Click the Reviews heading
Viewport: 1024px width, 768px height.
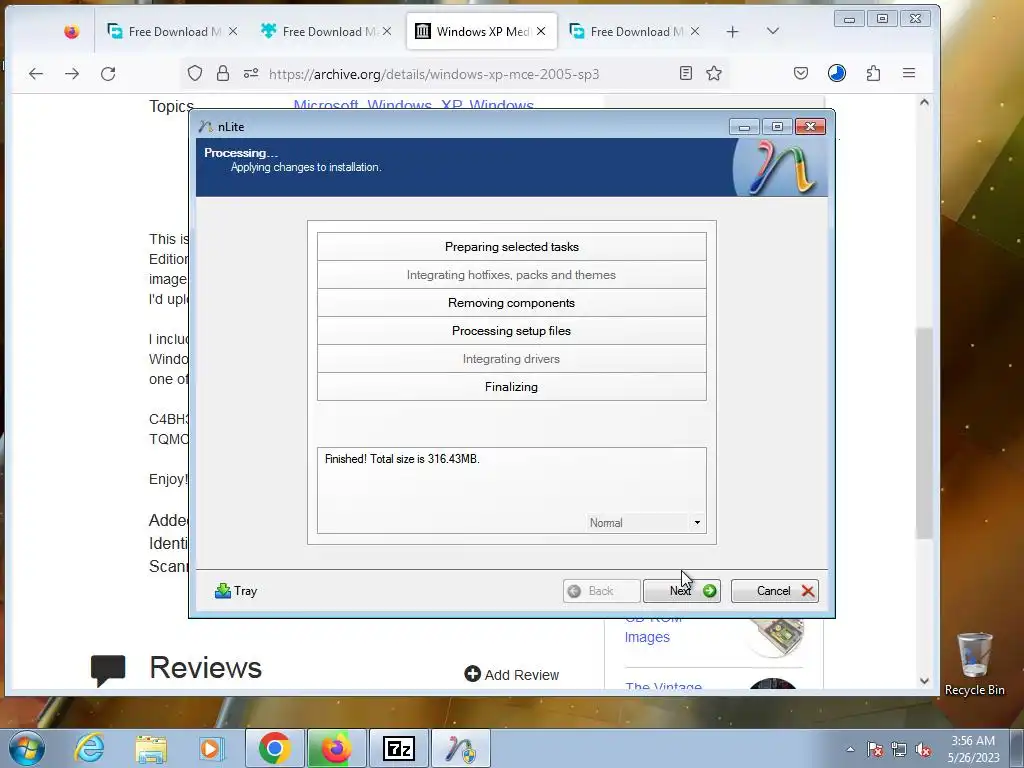[x=205, y=667]
